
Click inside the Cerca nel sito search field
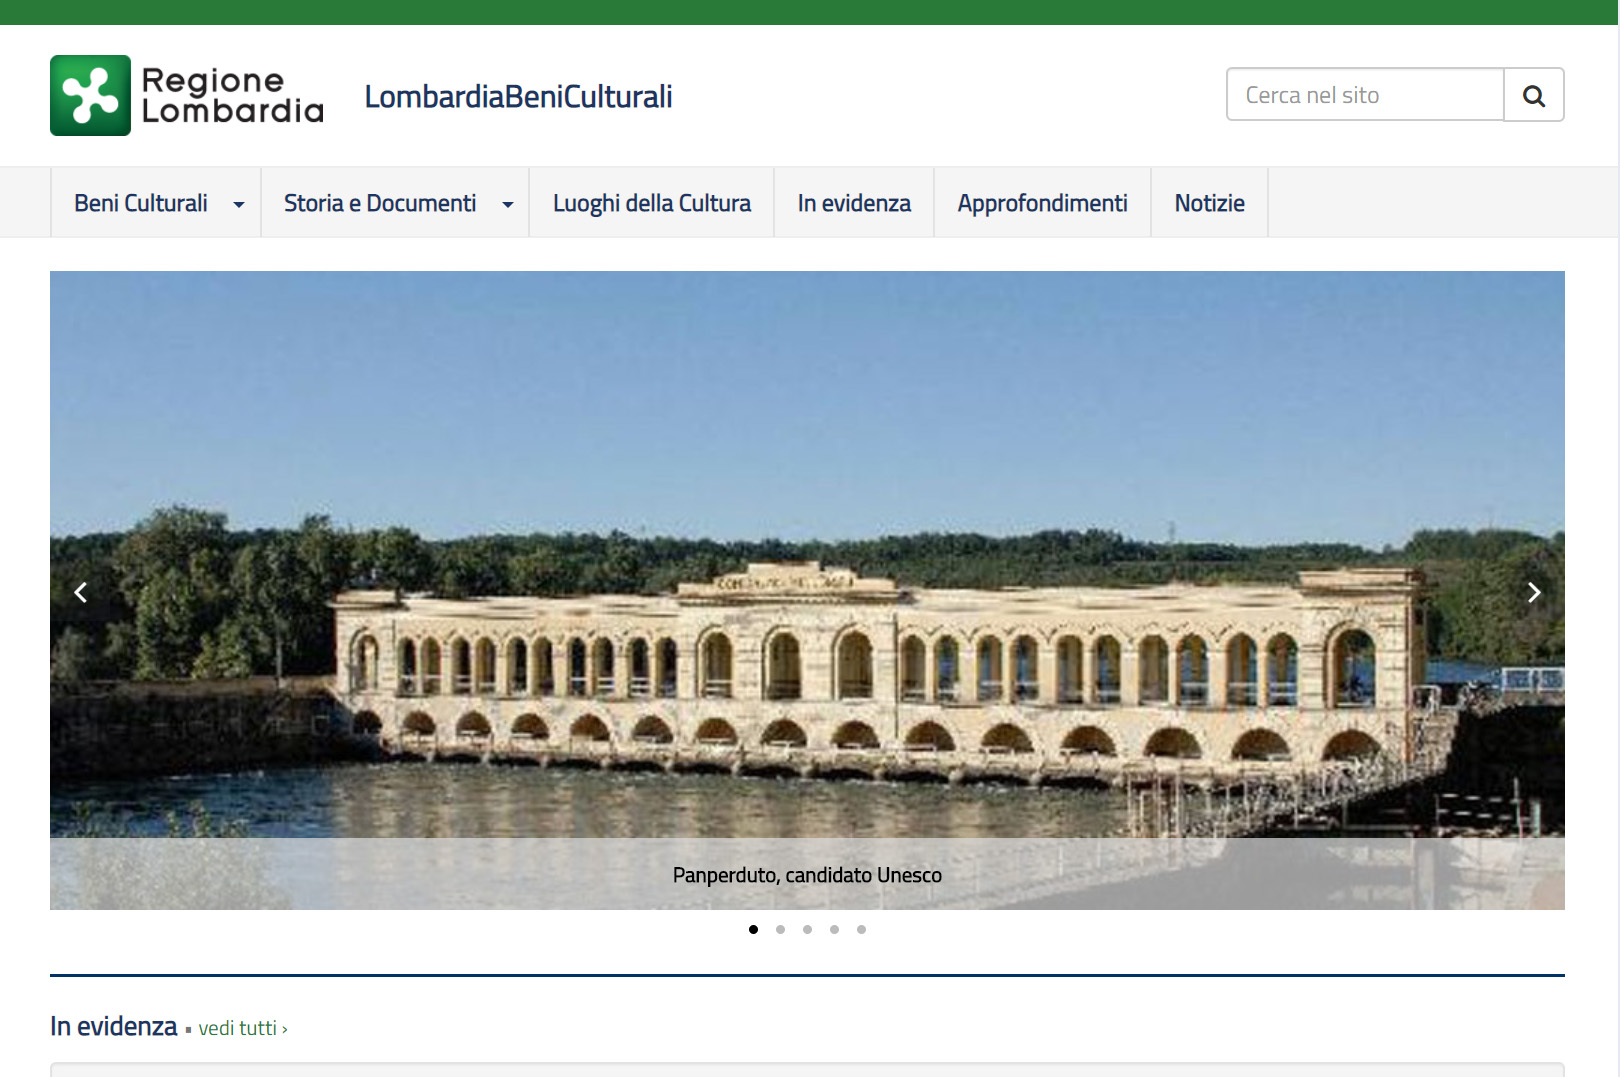pos(1364,94)
